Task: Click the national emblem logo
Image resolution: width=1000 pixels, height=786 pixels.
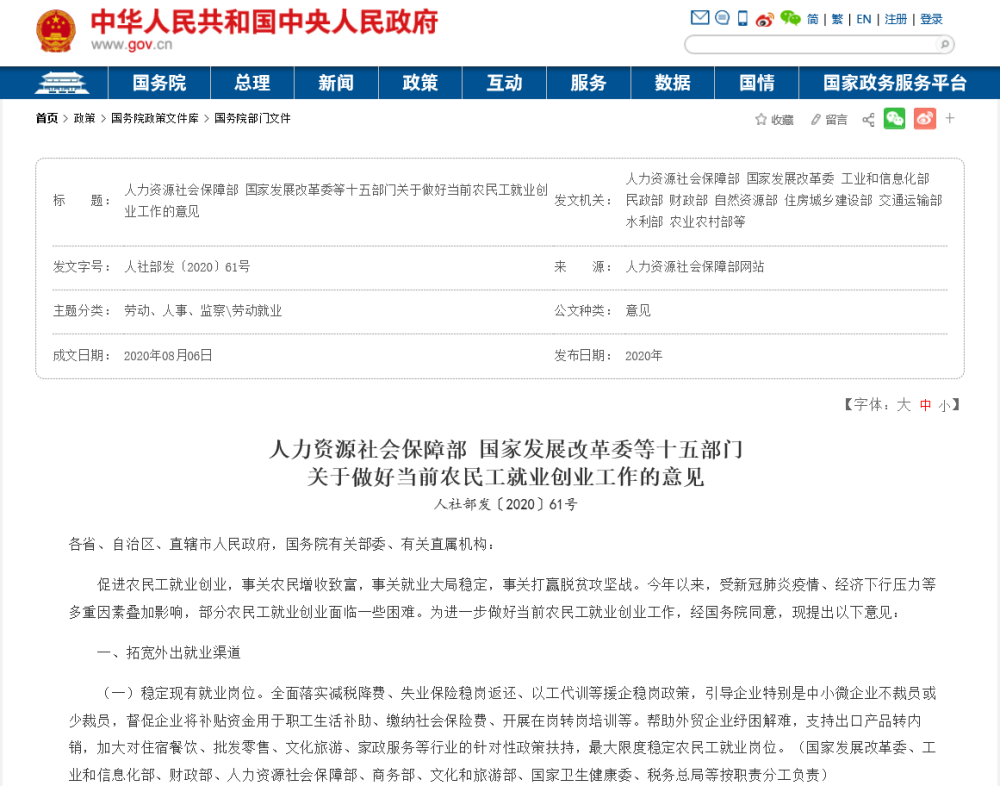Action: pos(56,30)
